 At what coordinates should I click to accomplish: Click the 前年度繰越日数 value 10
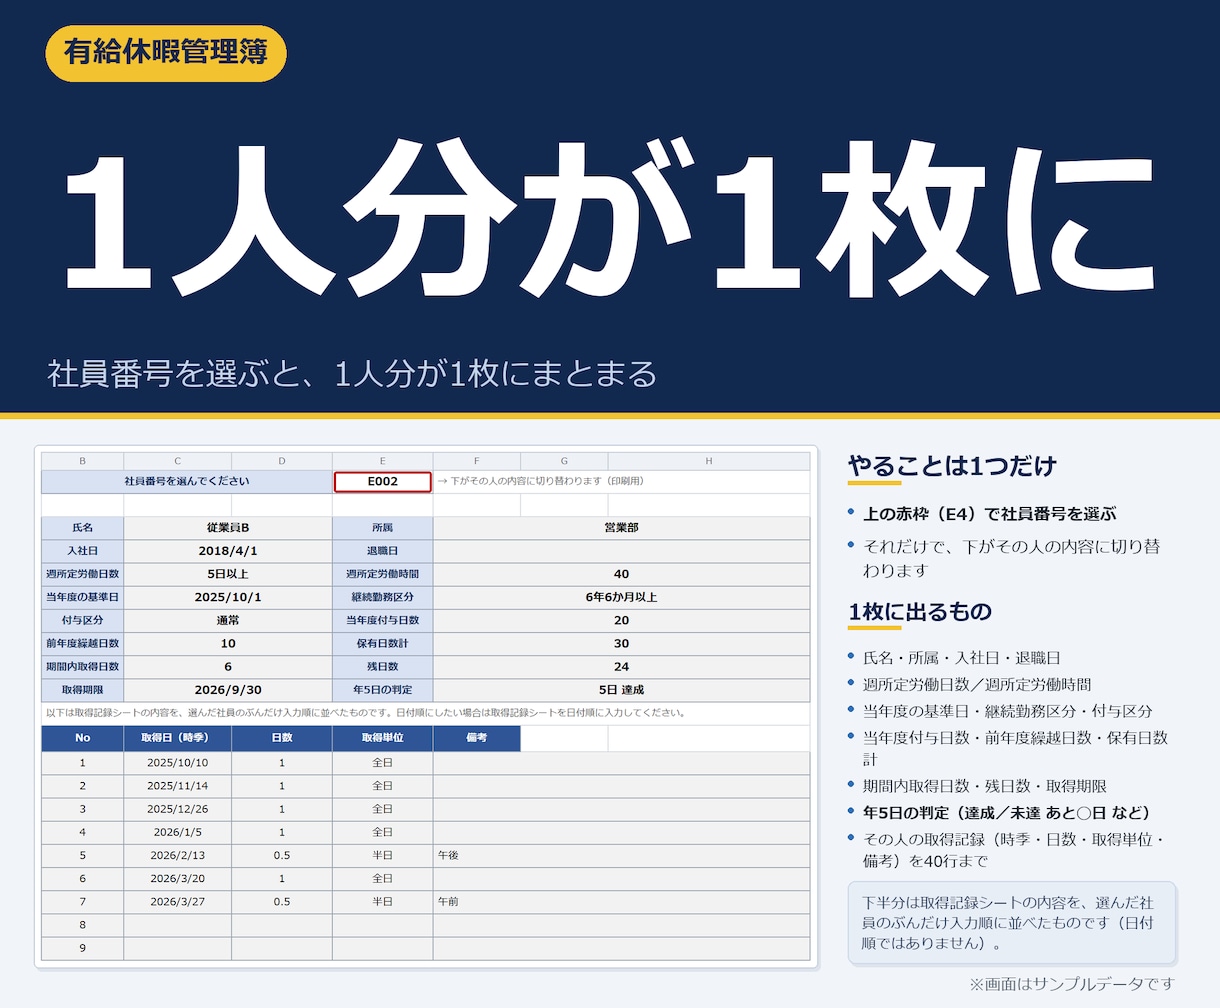click(x=228, y=643)
